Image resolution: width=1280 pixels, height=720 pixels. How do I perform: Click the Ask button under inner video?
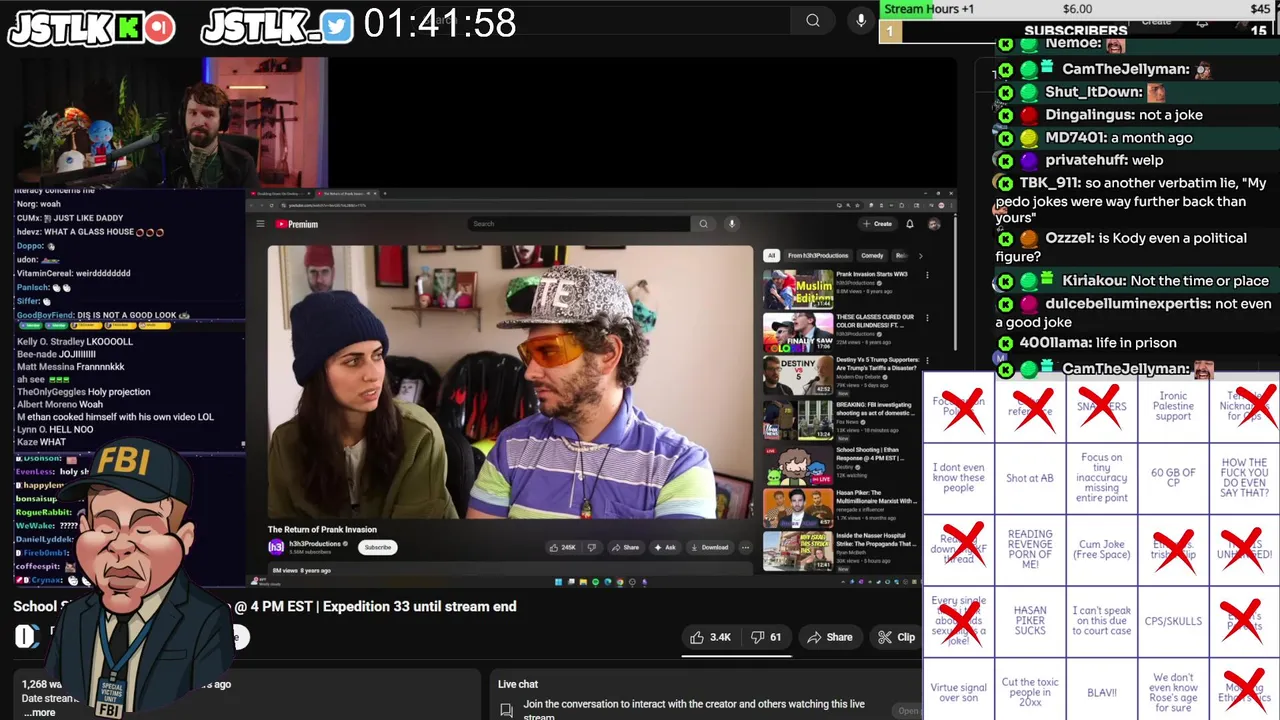click(x=665, y=547)
